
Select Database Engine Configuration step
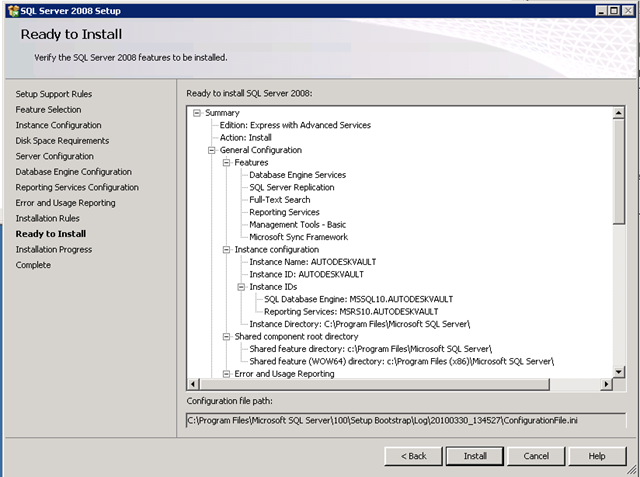(x=73, y=171)
